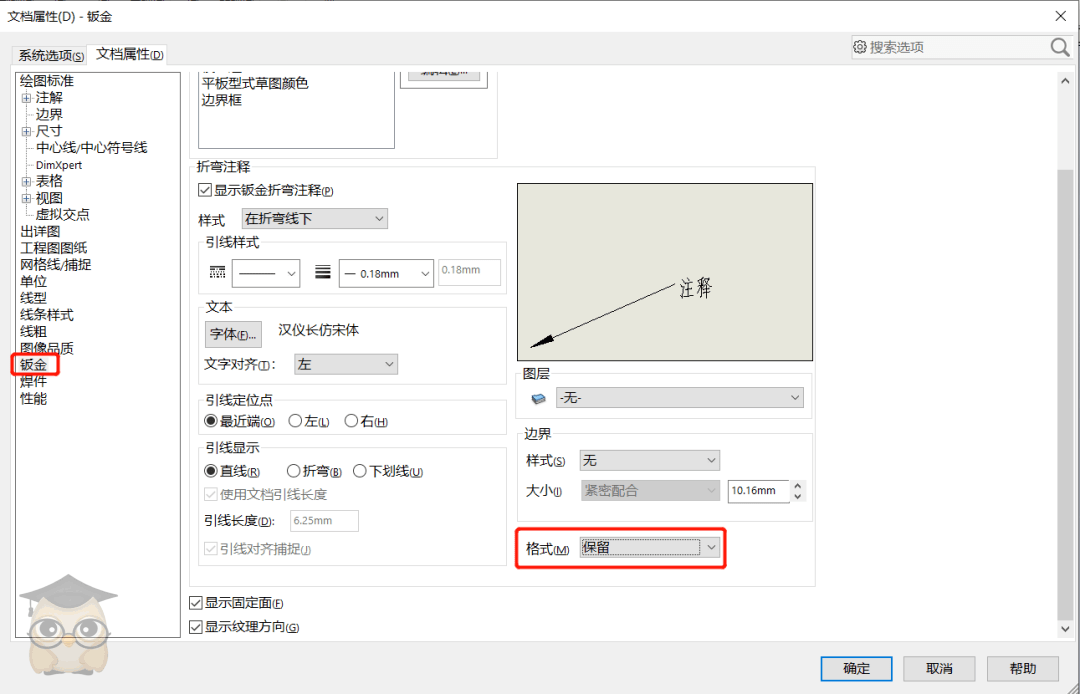The image size is (1080, 694).
Task: Increase border size with stepper up arrow
Action: (x=797, y=486)
